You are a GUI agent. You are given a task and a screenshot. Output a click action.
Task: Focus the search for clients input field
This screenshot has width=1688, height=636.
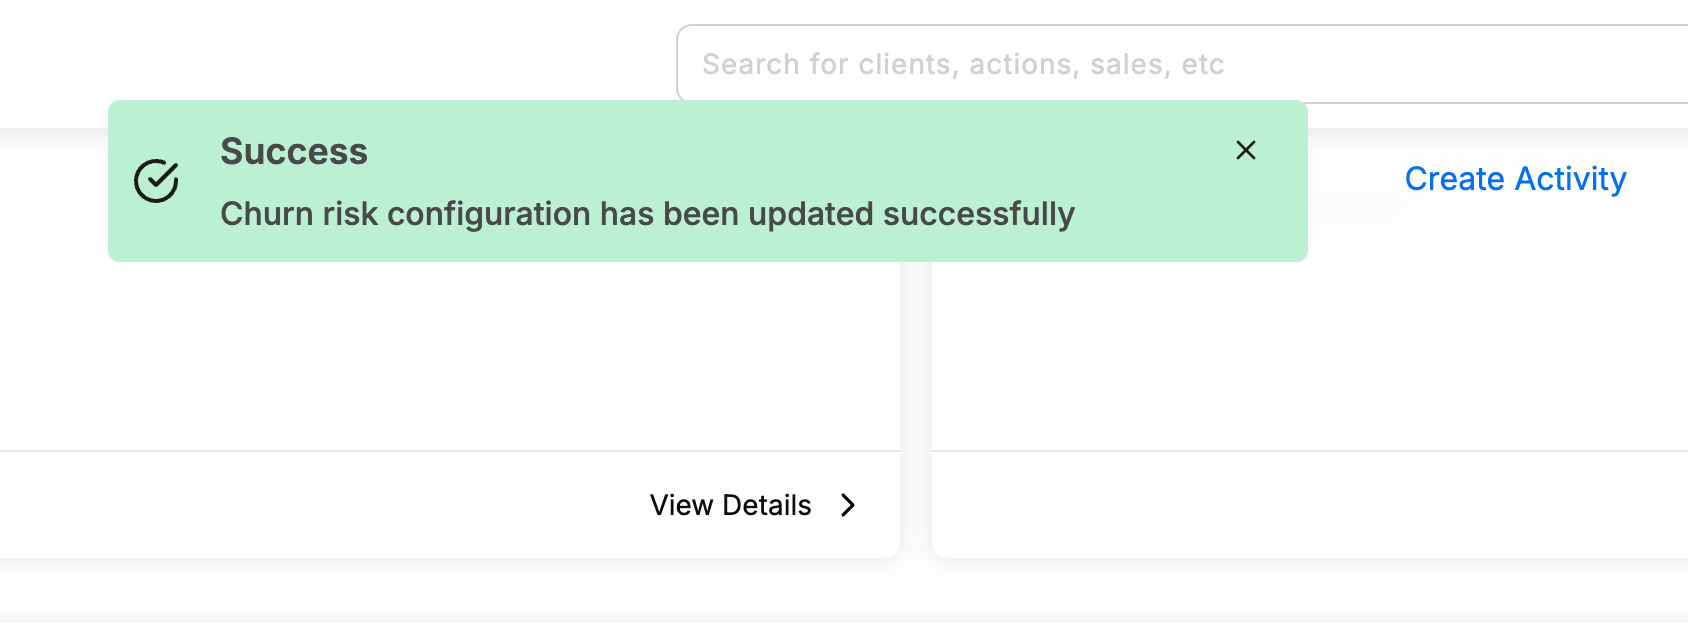[x=1182, y=64]
